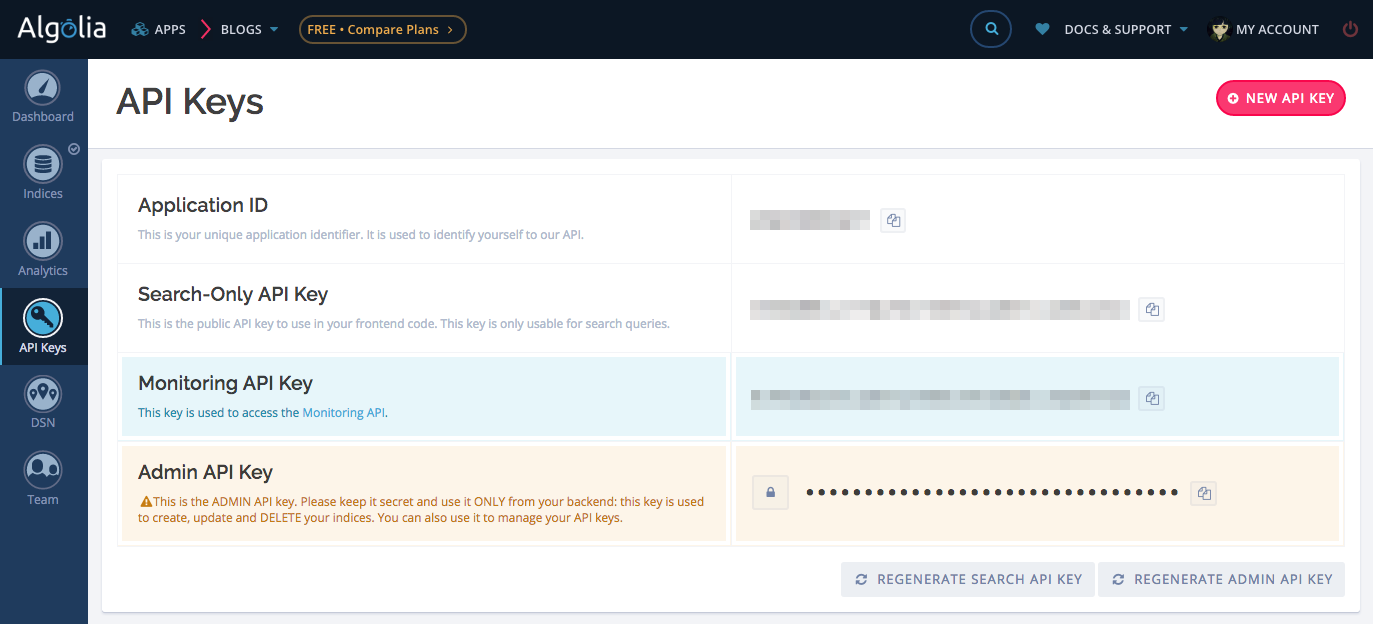Click the Monitoring API Key title
This screenshot has height=624, width=1373.
tap(225, 383)
